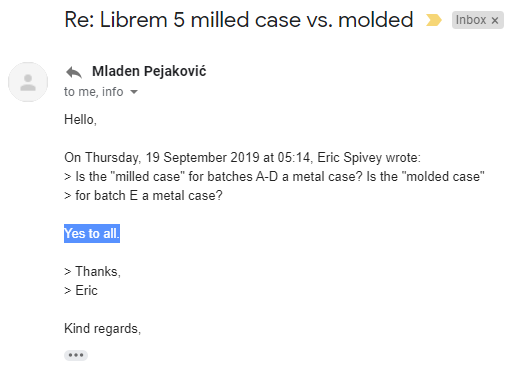
Task: Expand message details dropdown arrow after 'info'
Action: [x=134, y=92]
